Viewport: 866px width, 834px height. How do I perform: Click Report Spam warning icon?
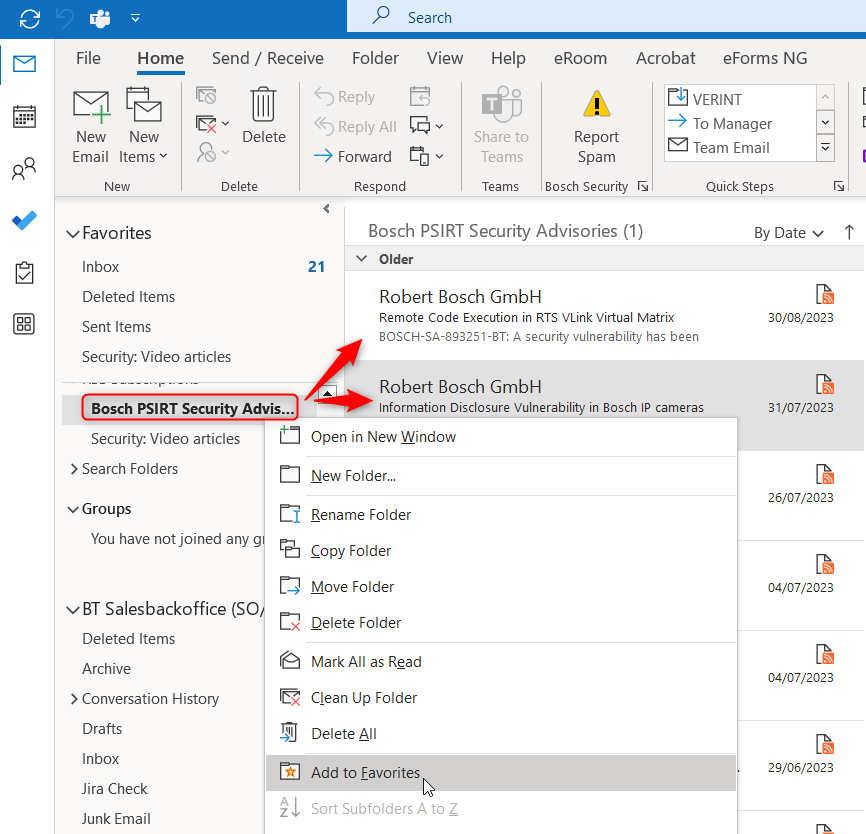pos(596,105)
